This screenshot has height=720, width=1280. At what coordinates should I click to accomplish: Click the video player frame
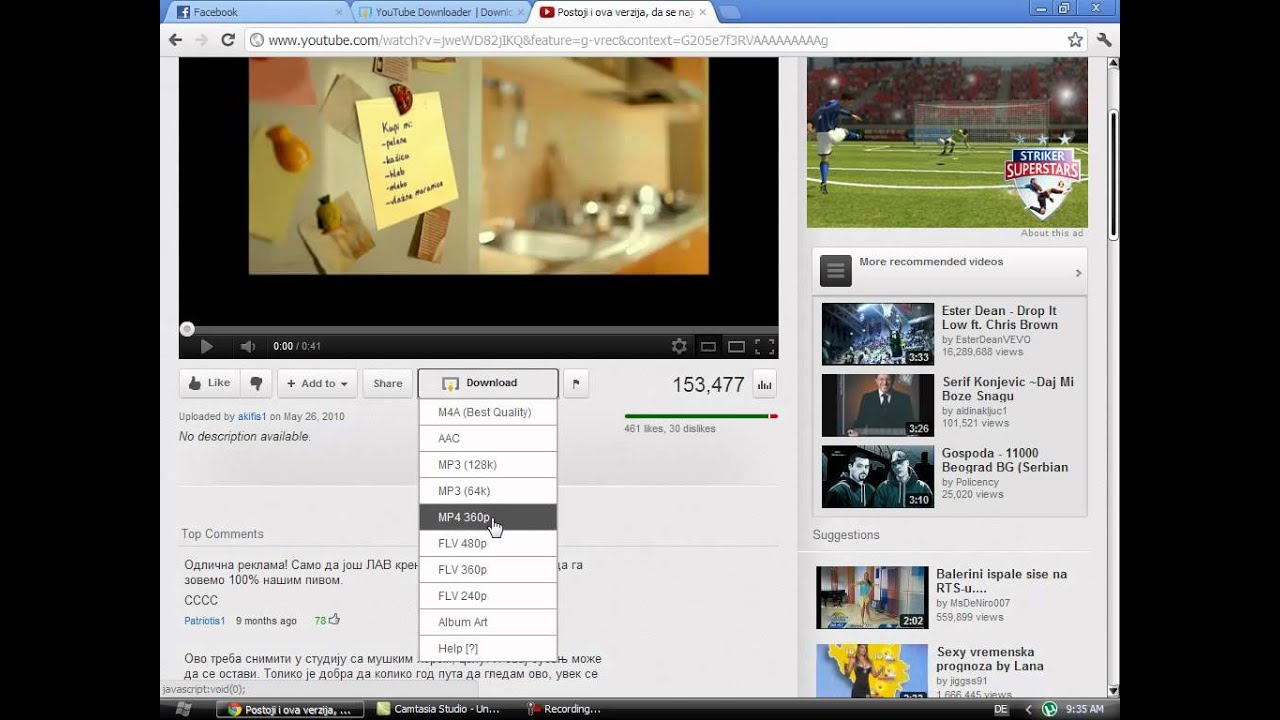[x=478, y=190]
